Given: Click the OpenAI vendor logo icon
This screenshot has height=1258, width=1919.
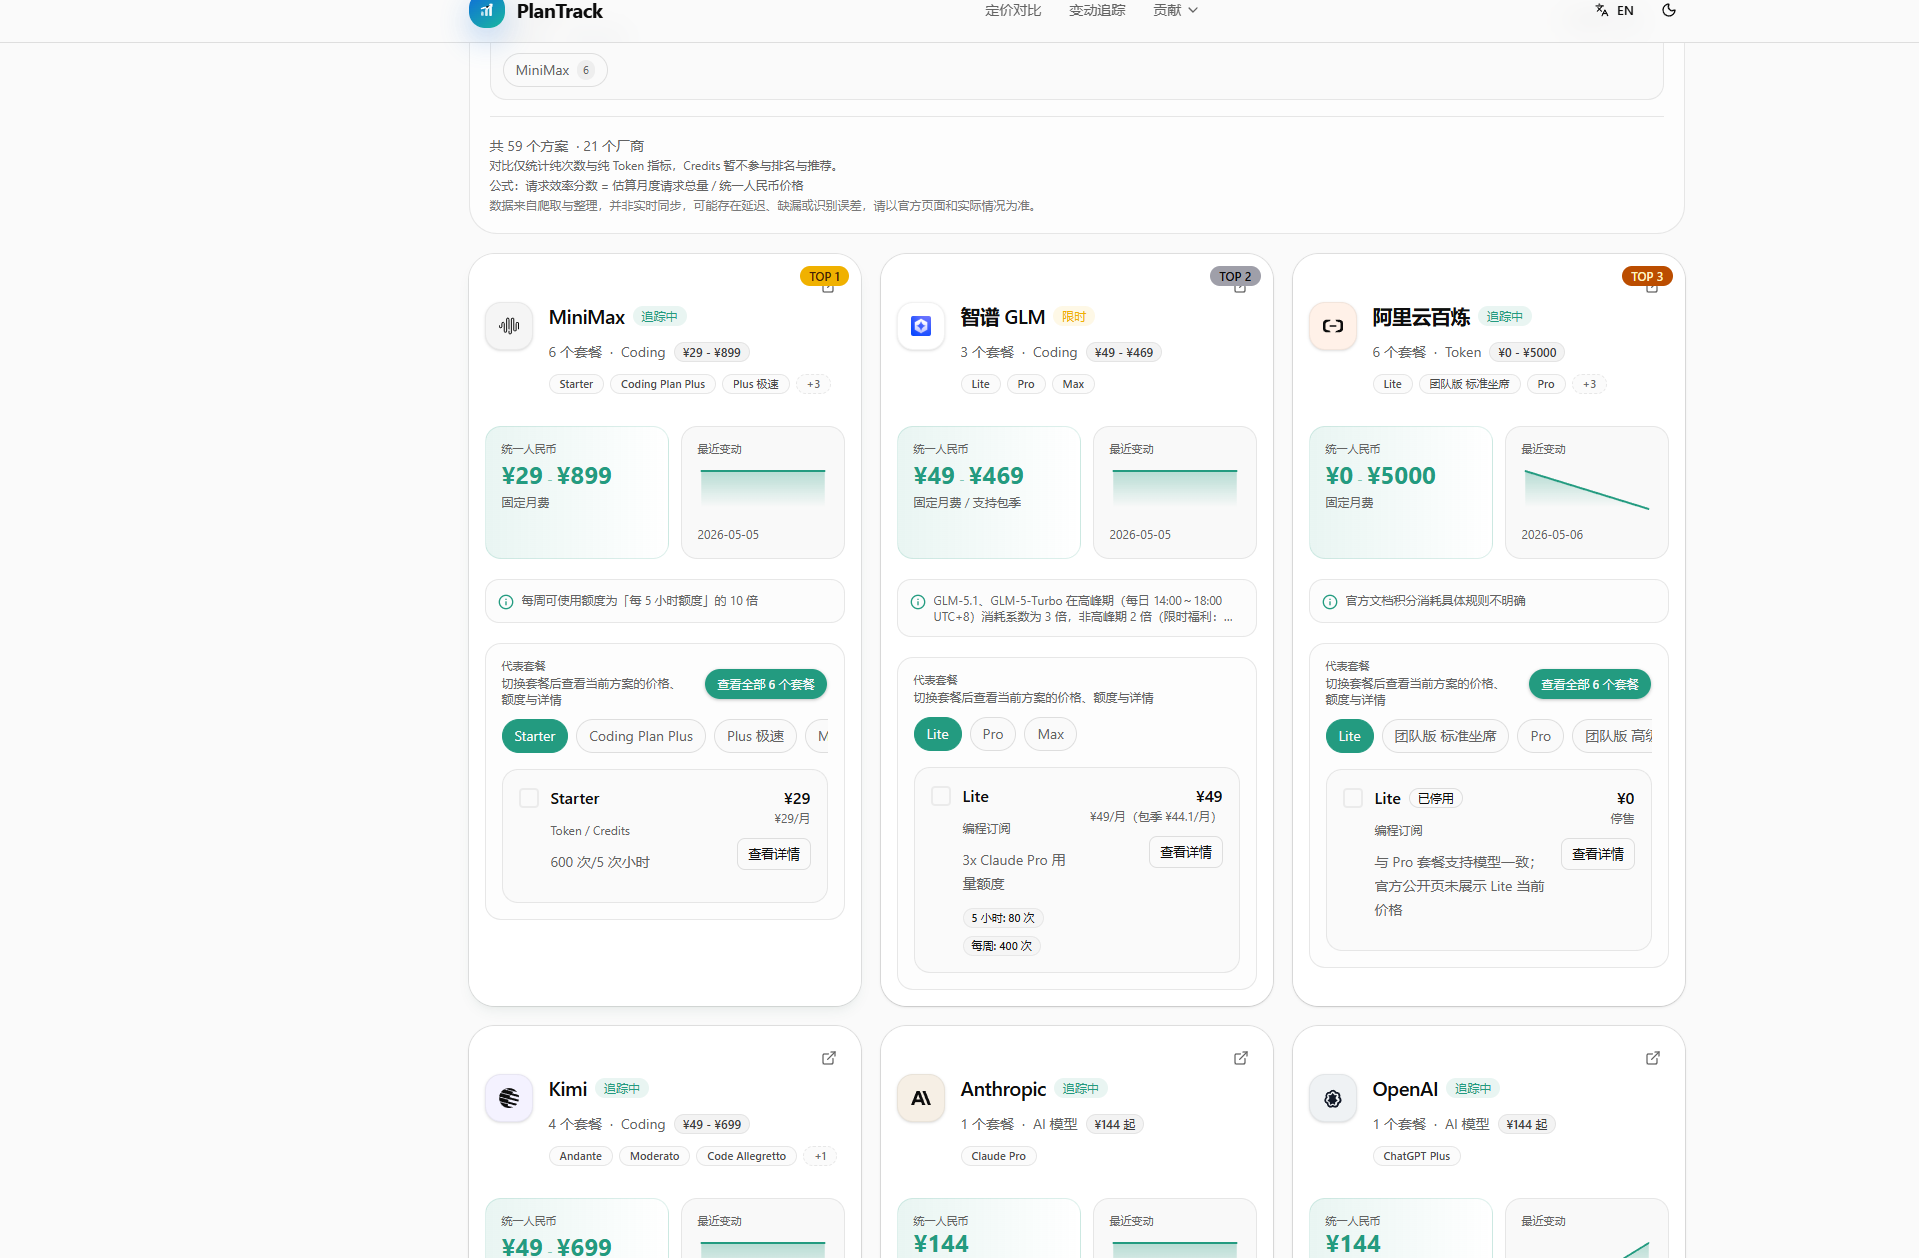Looking at the screenshot, I should (1333, 1098).
